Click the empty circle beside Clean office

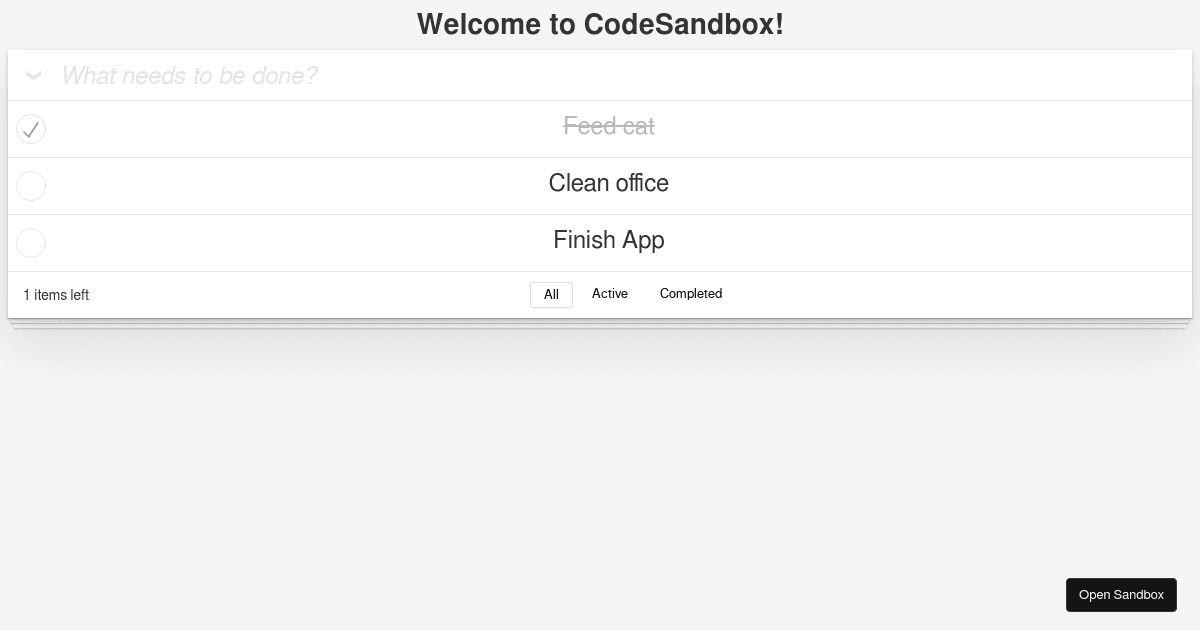[x=31, y=186]
